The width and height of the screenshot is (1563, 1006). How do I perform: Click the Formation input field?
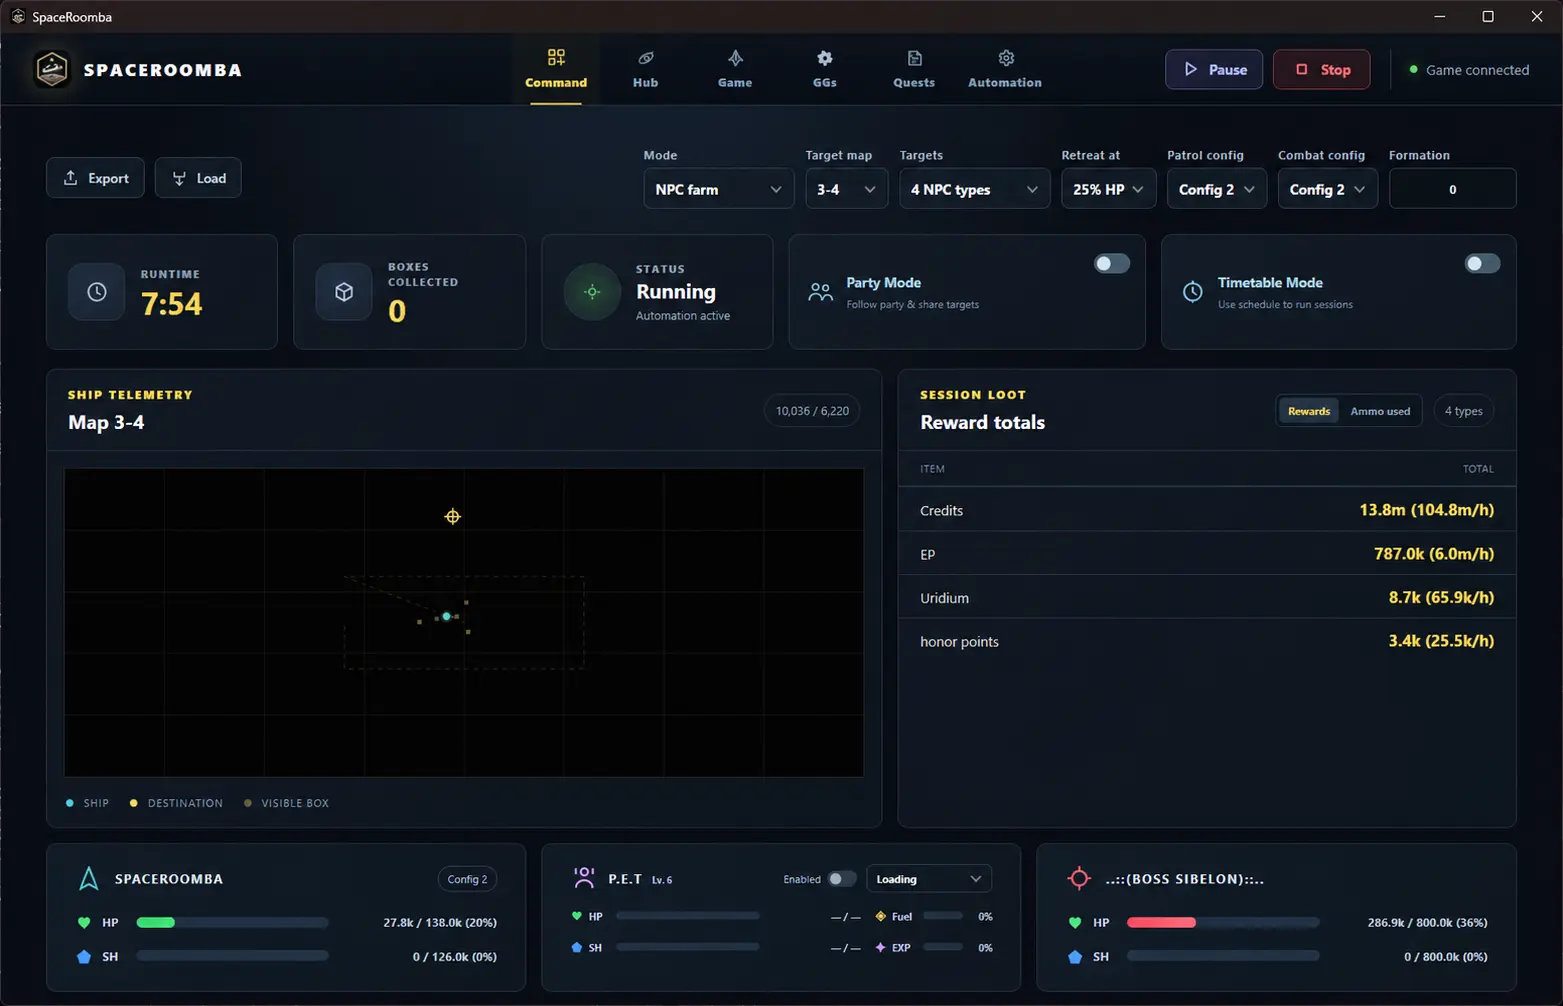coord(1452,189)
